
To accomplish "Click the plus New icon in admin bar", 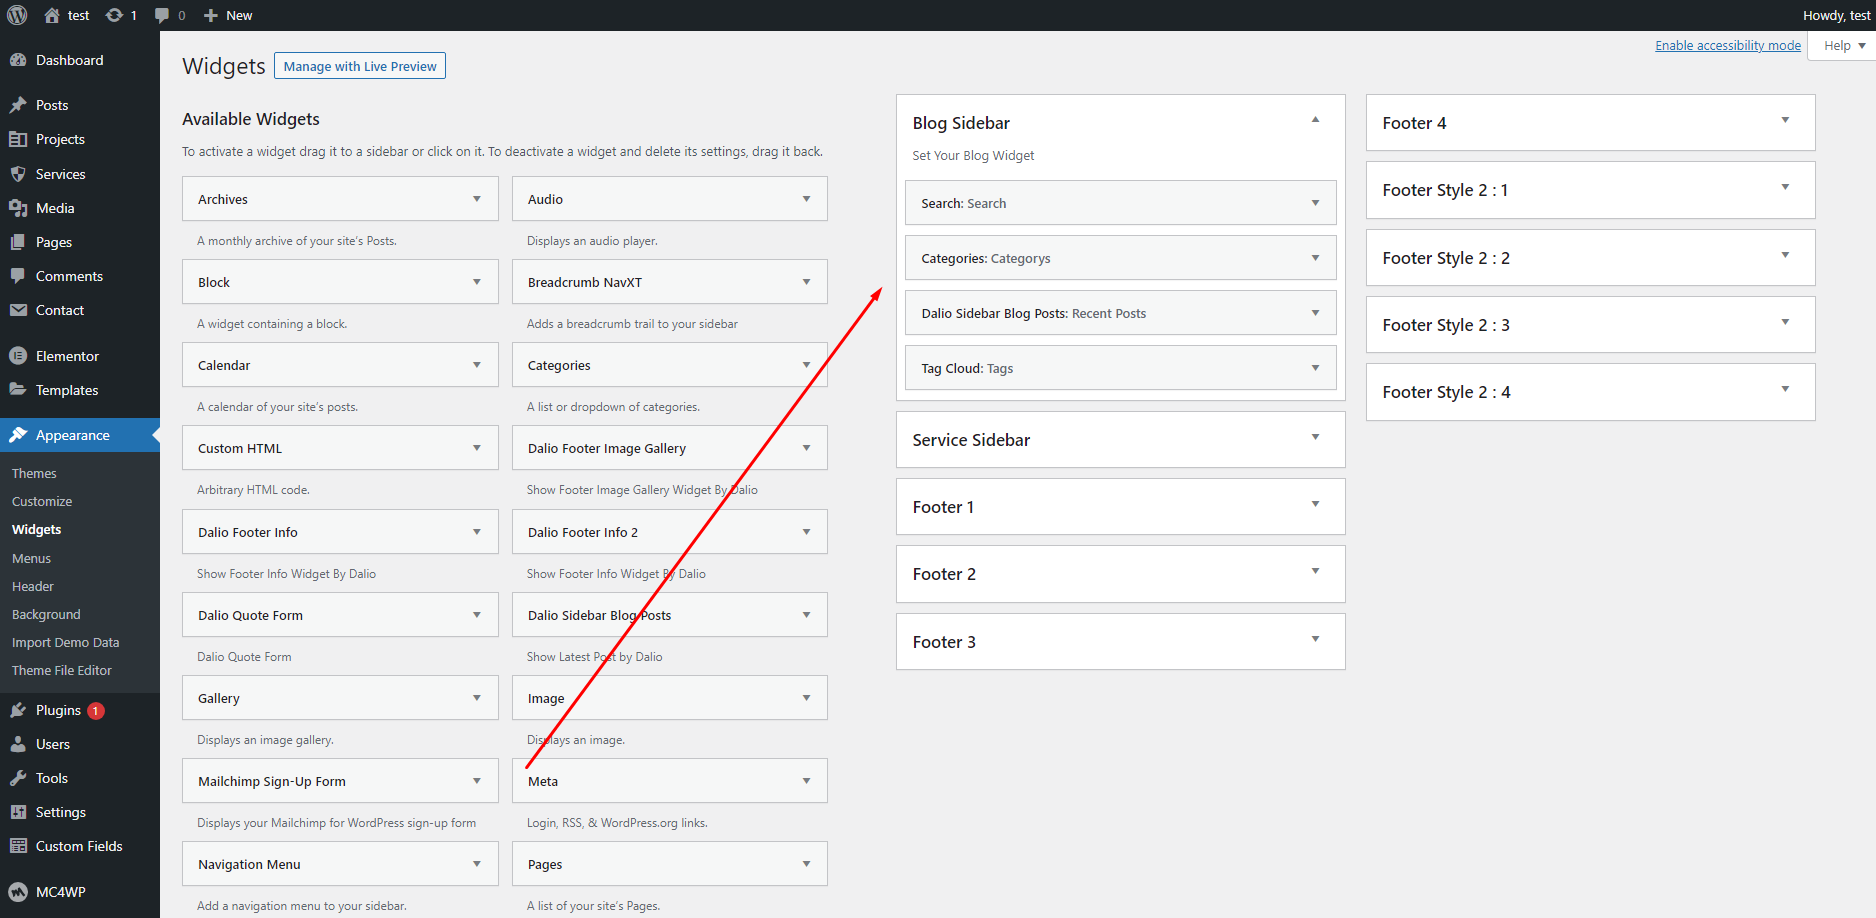I will pyautogui.click(x=210, y=15).
